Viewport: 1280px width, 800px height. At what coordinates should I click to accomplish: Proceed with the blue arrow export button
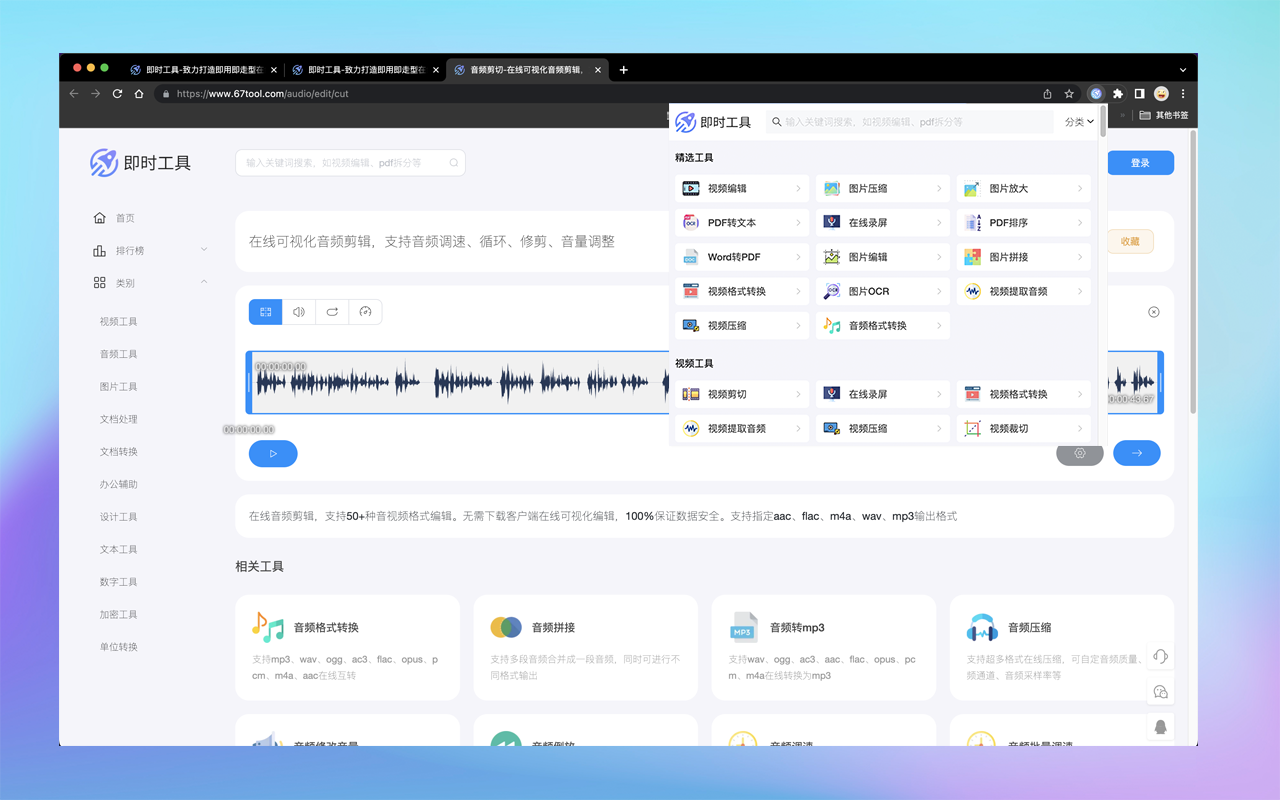click(1136, 453)
